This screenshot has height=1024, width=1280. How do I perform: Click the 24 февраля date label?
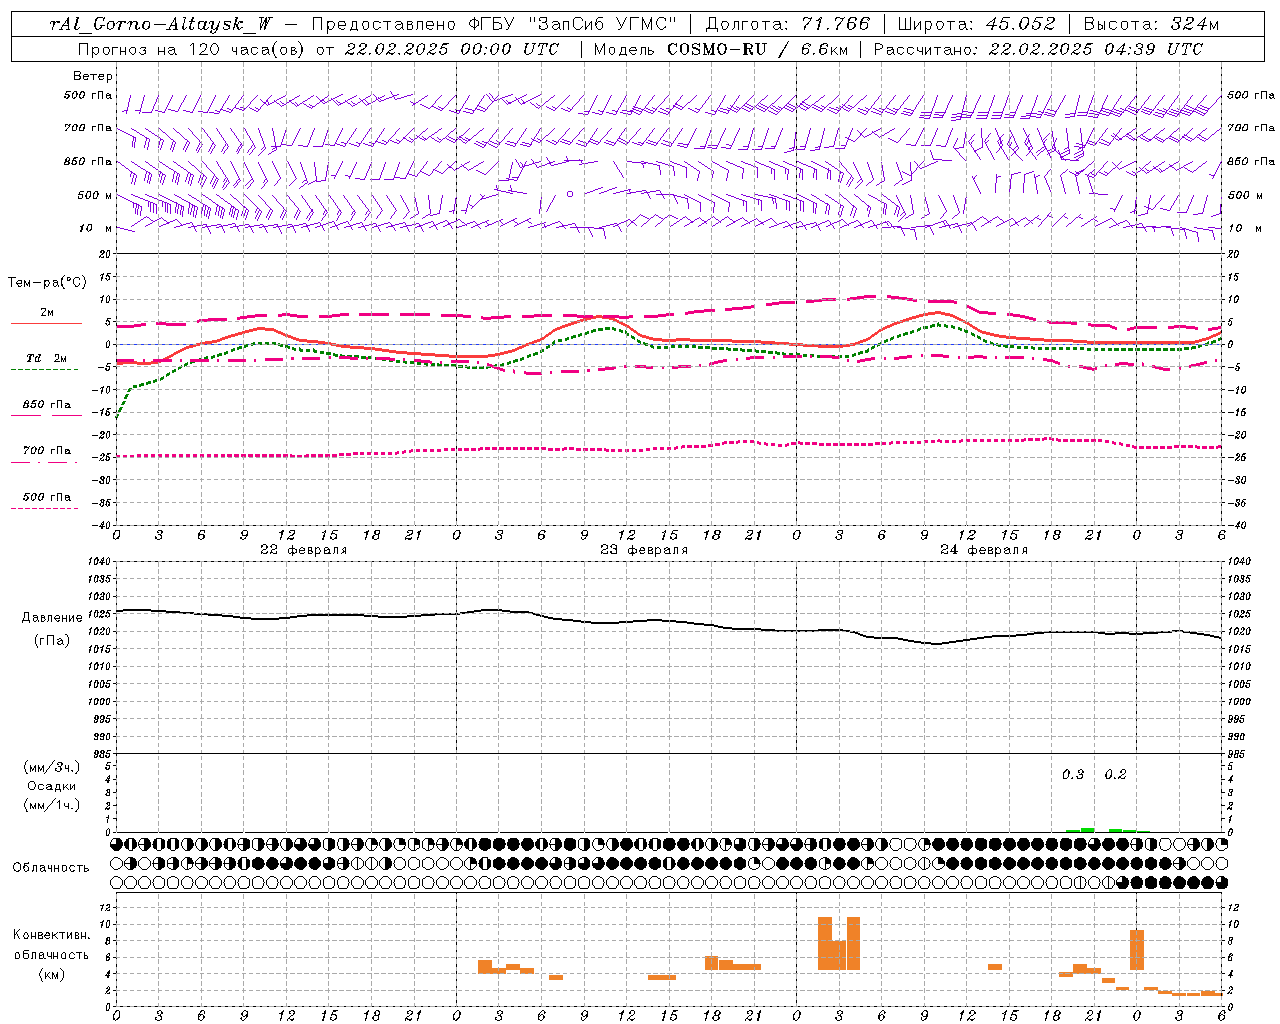(x=984, y=550)
